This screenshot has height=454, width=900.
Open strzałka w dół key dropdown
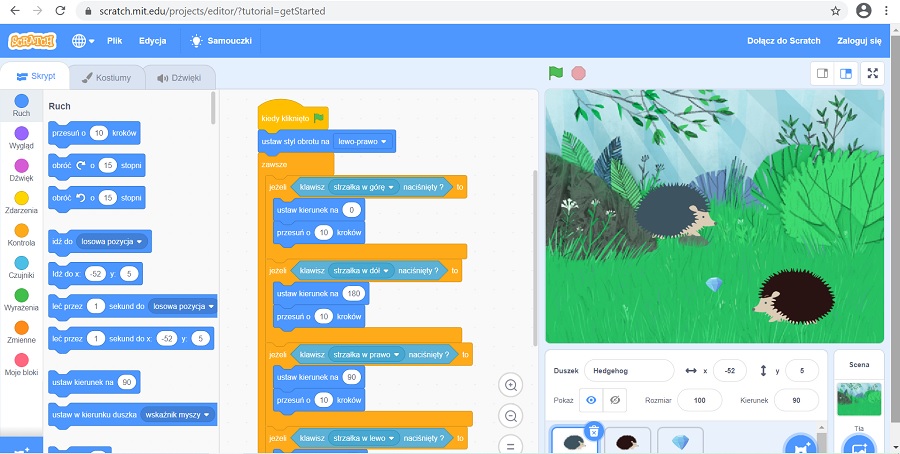[x=361, y=270]
